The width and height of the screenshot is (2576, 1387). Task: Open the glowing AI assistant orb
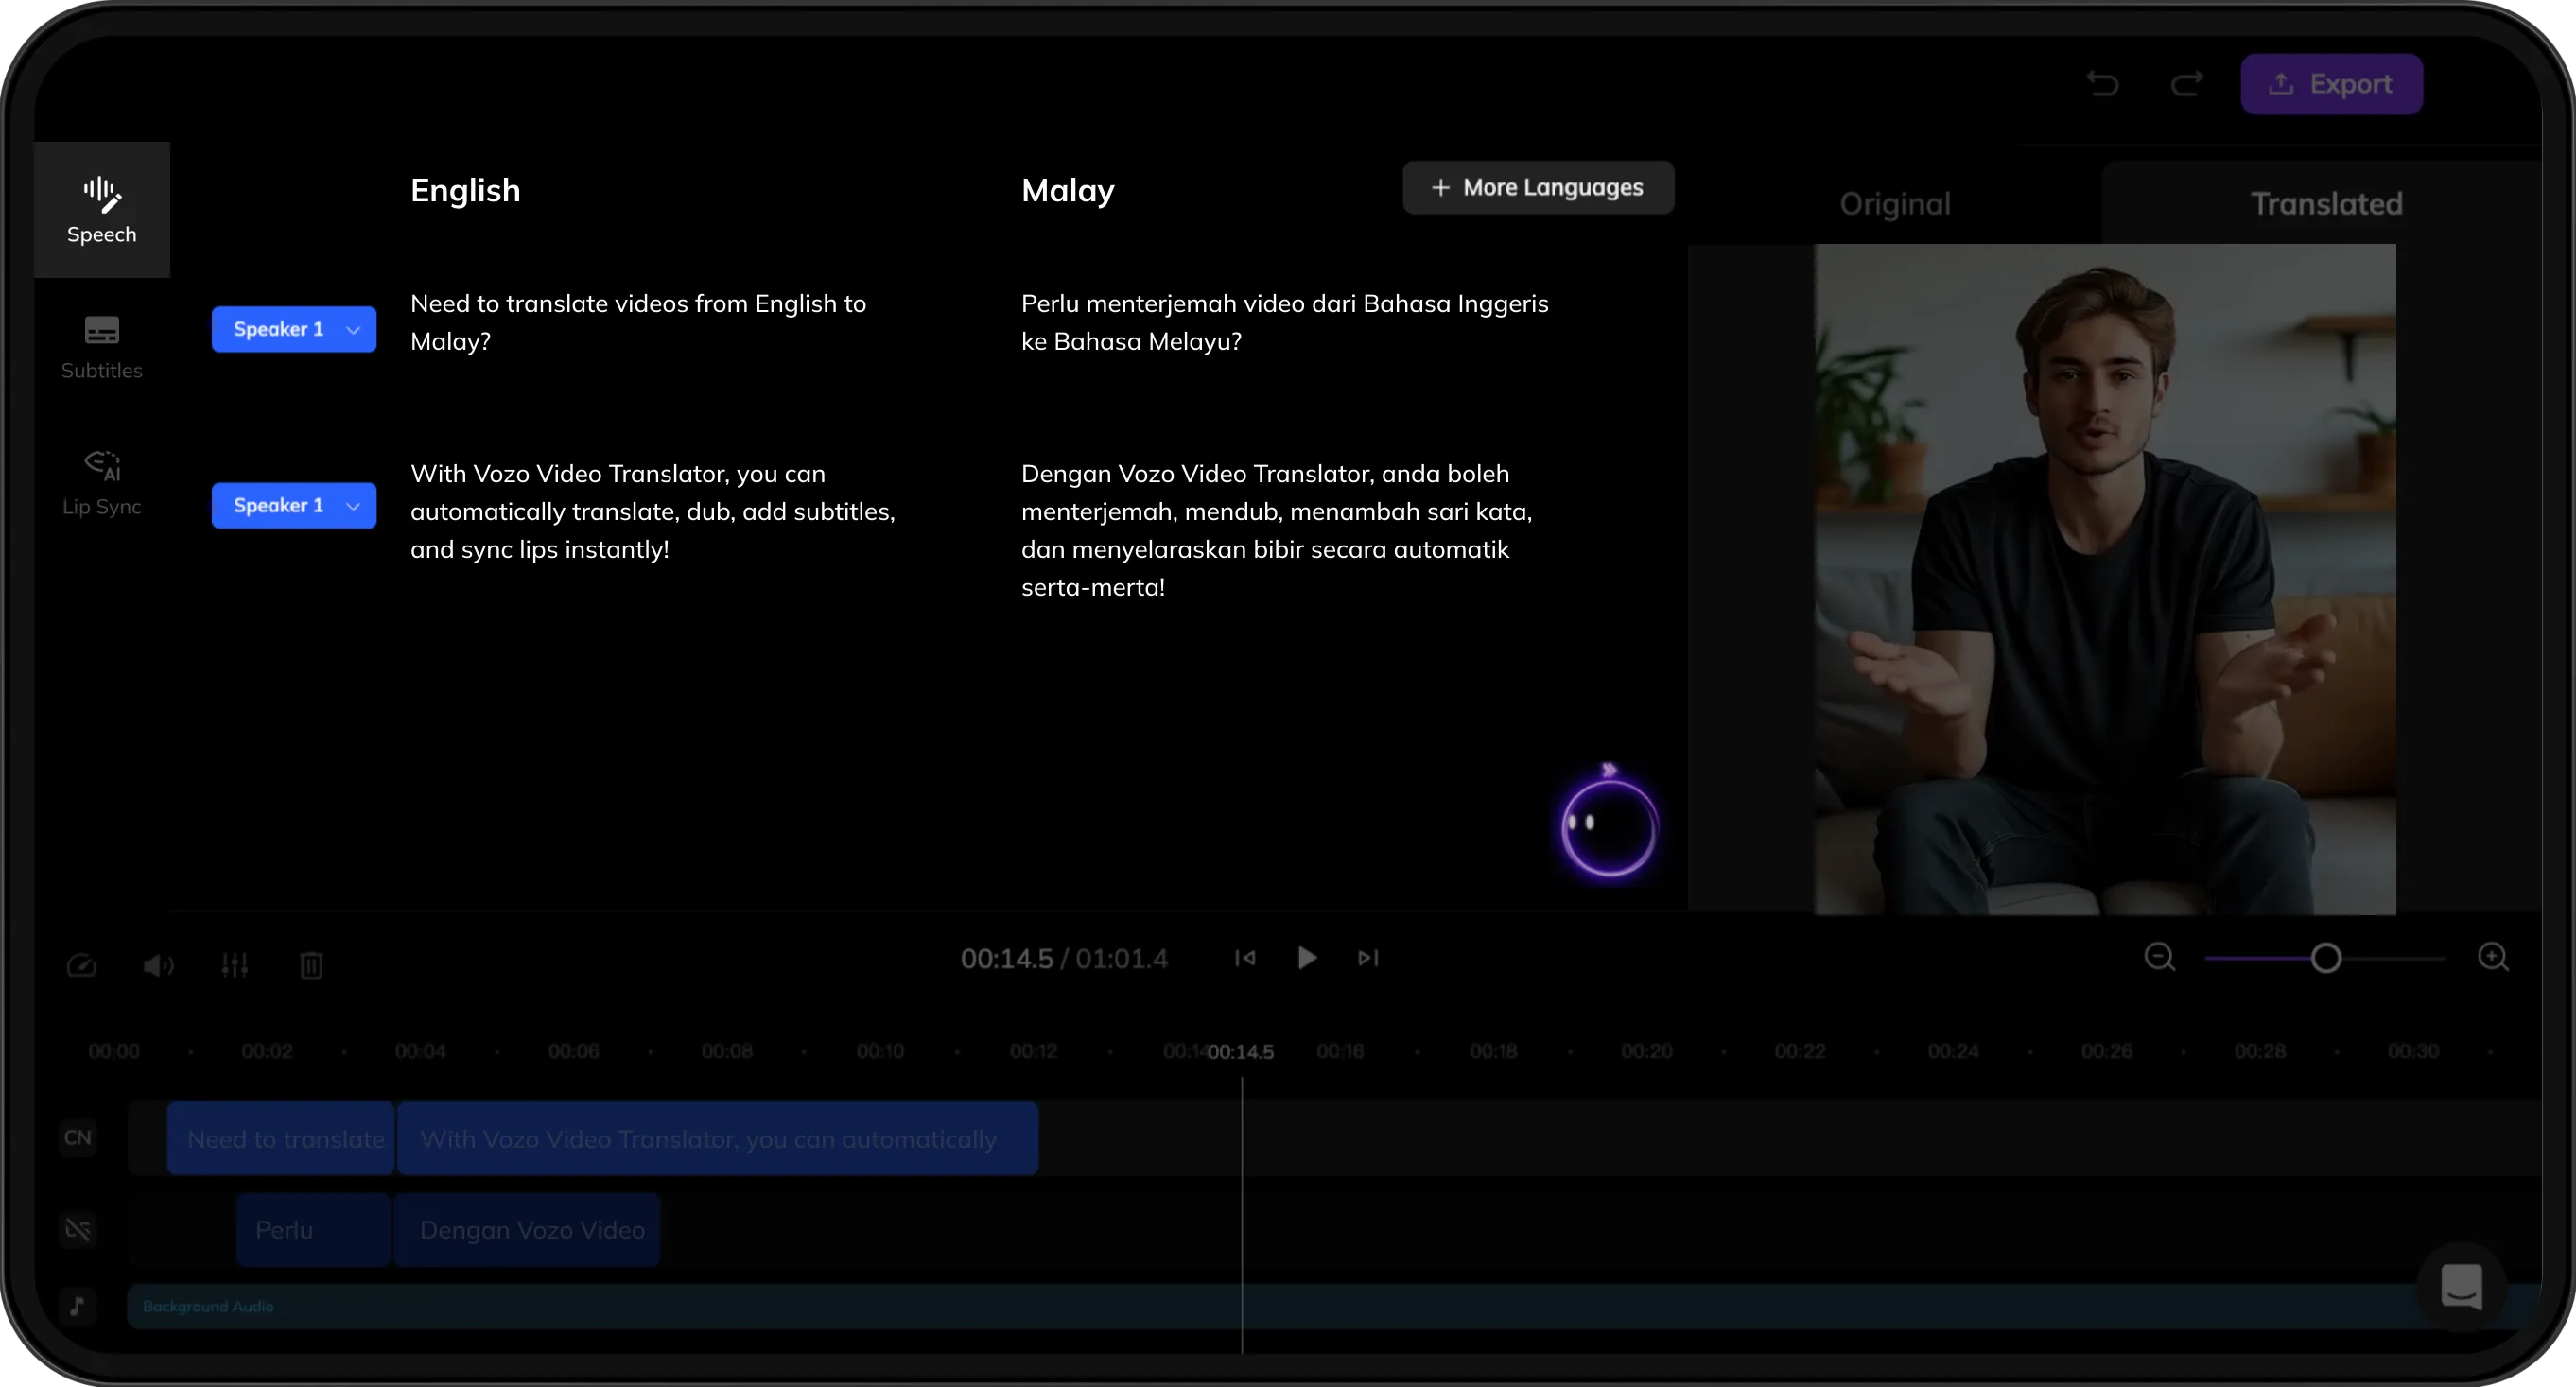1609,826
